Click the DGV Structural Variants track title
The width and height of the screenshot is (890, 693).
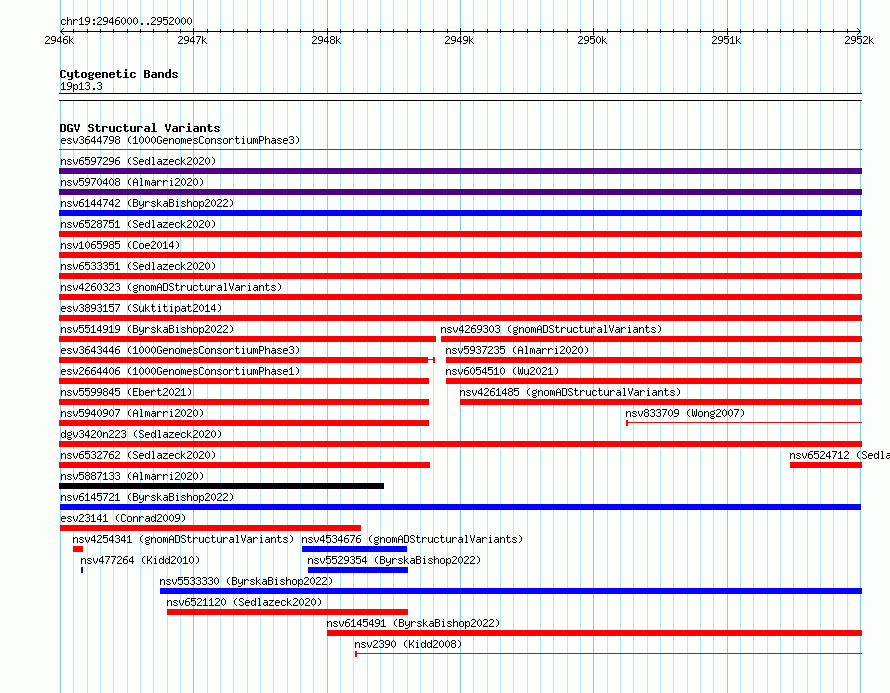[140, 128]
